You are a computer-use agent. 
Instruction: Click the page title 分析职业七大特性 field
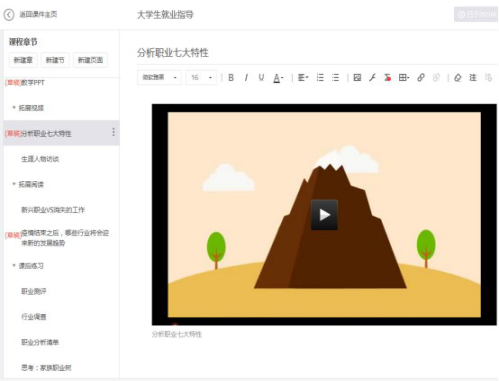173,53
